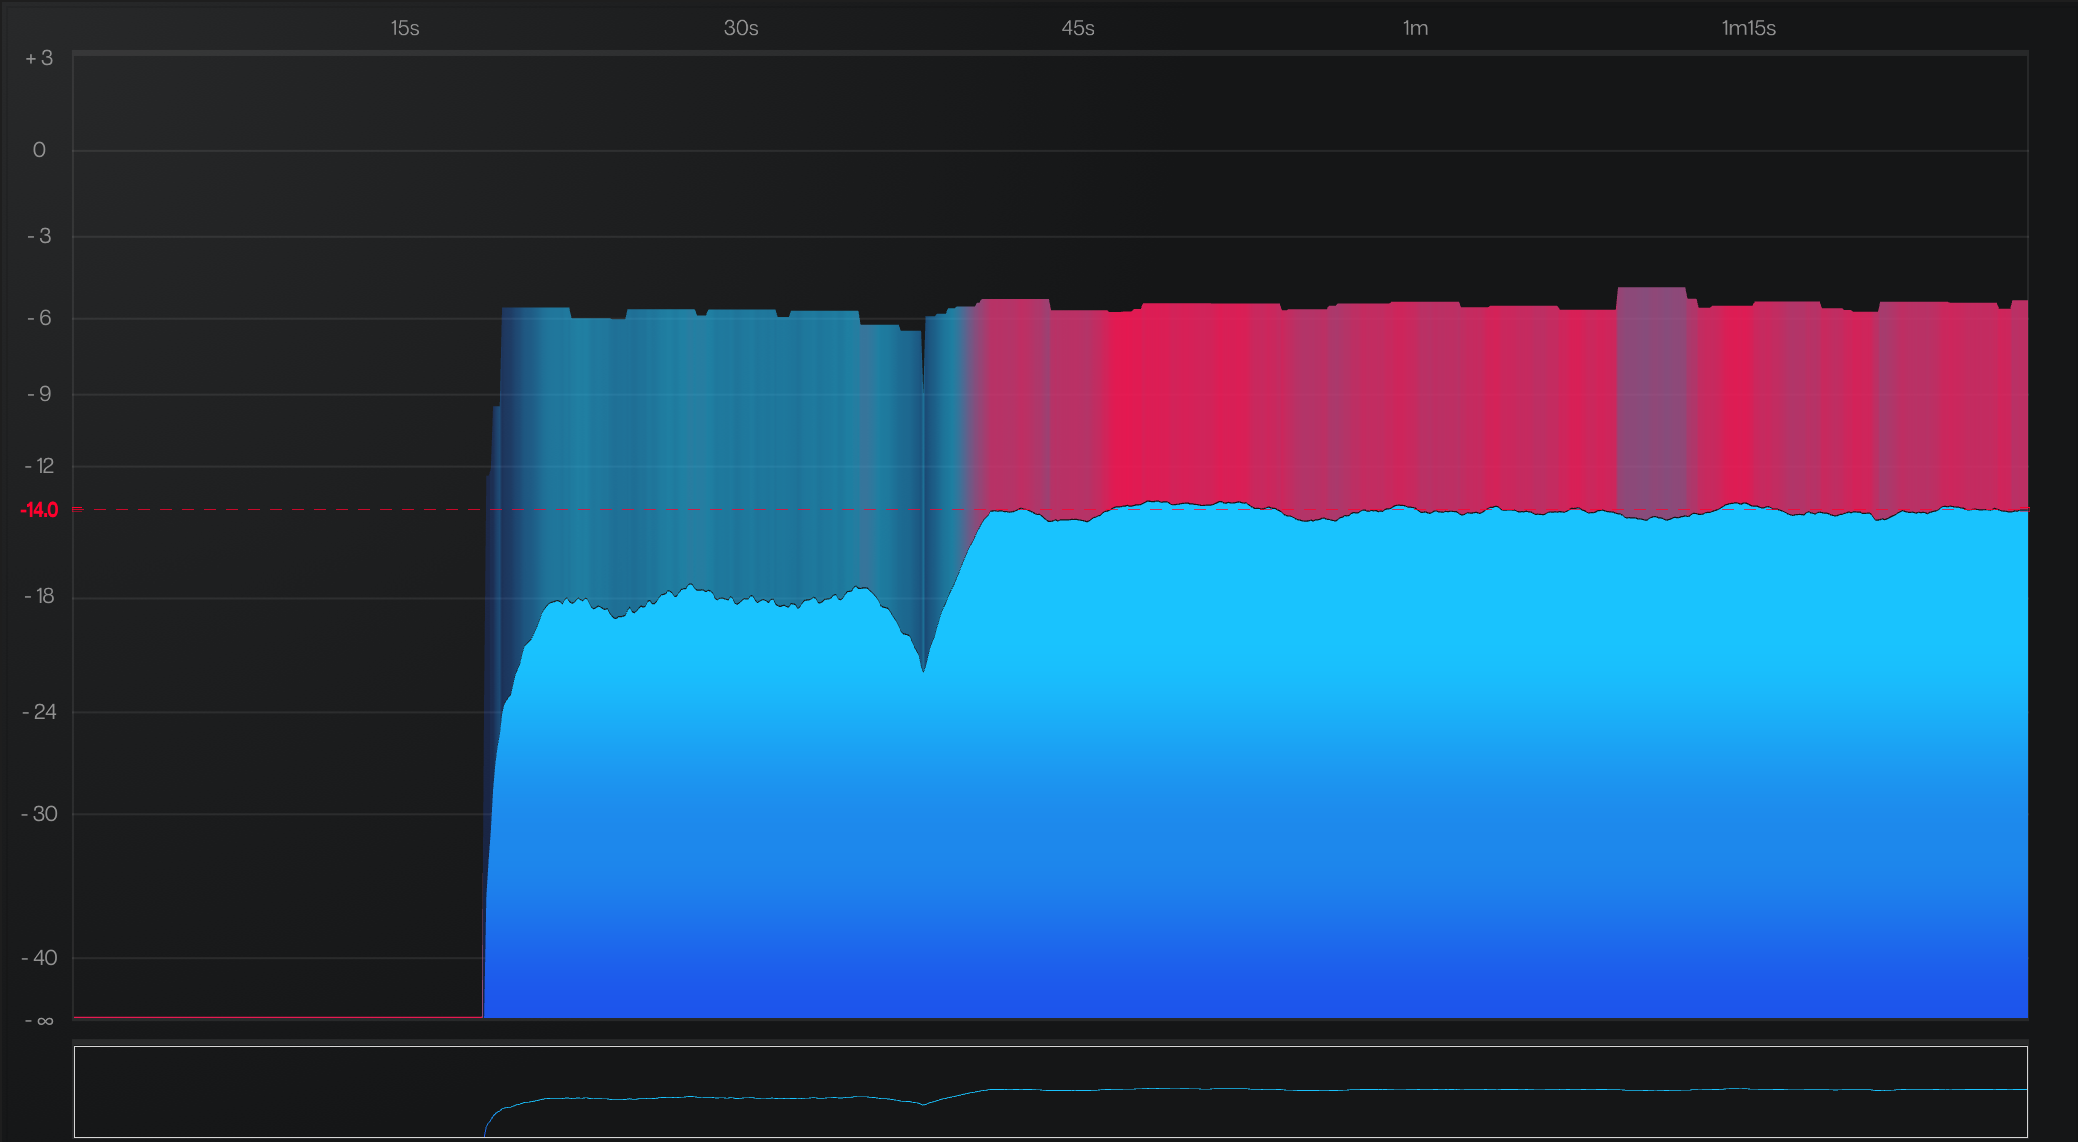Click the +3 dB scale label
2078x1142 pixels.
39,58
